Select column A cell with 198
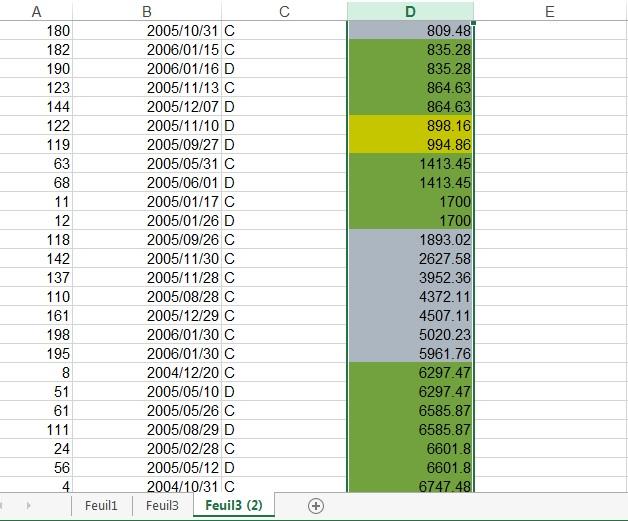This screenshot has height=521, width=628. [36, 334]
